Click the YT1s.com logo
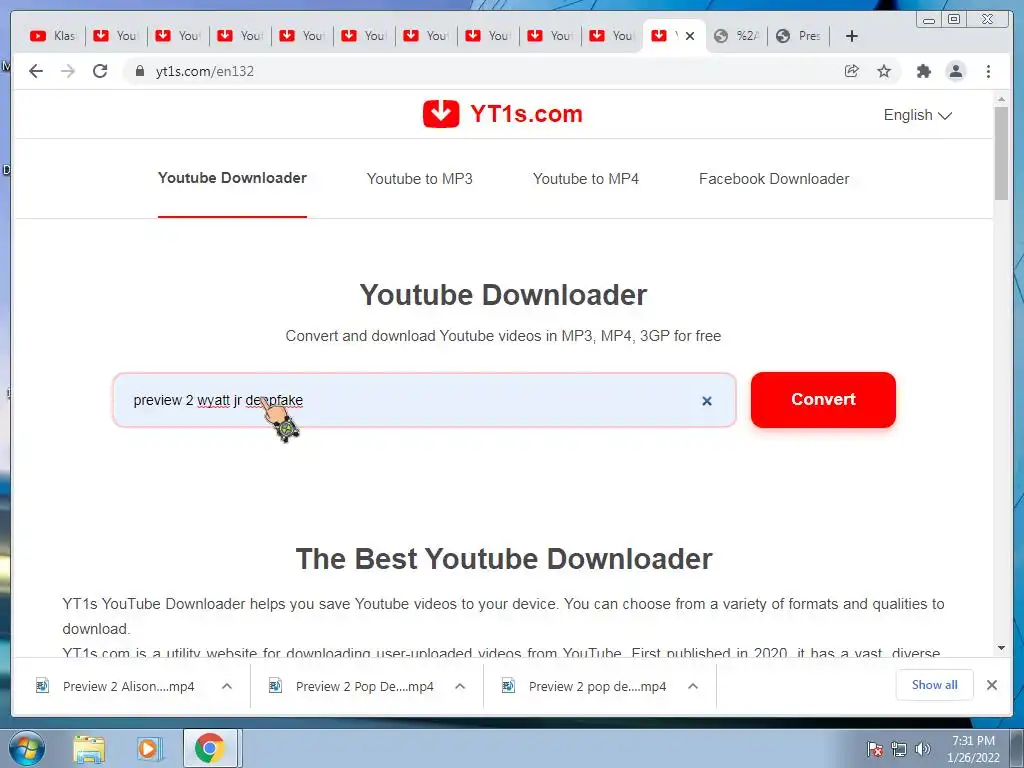 pos(502,114)
